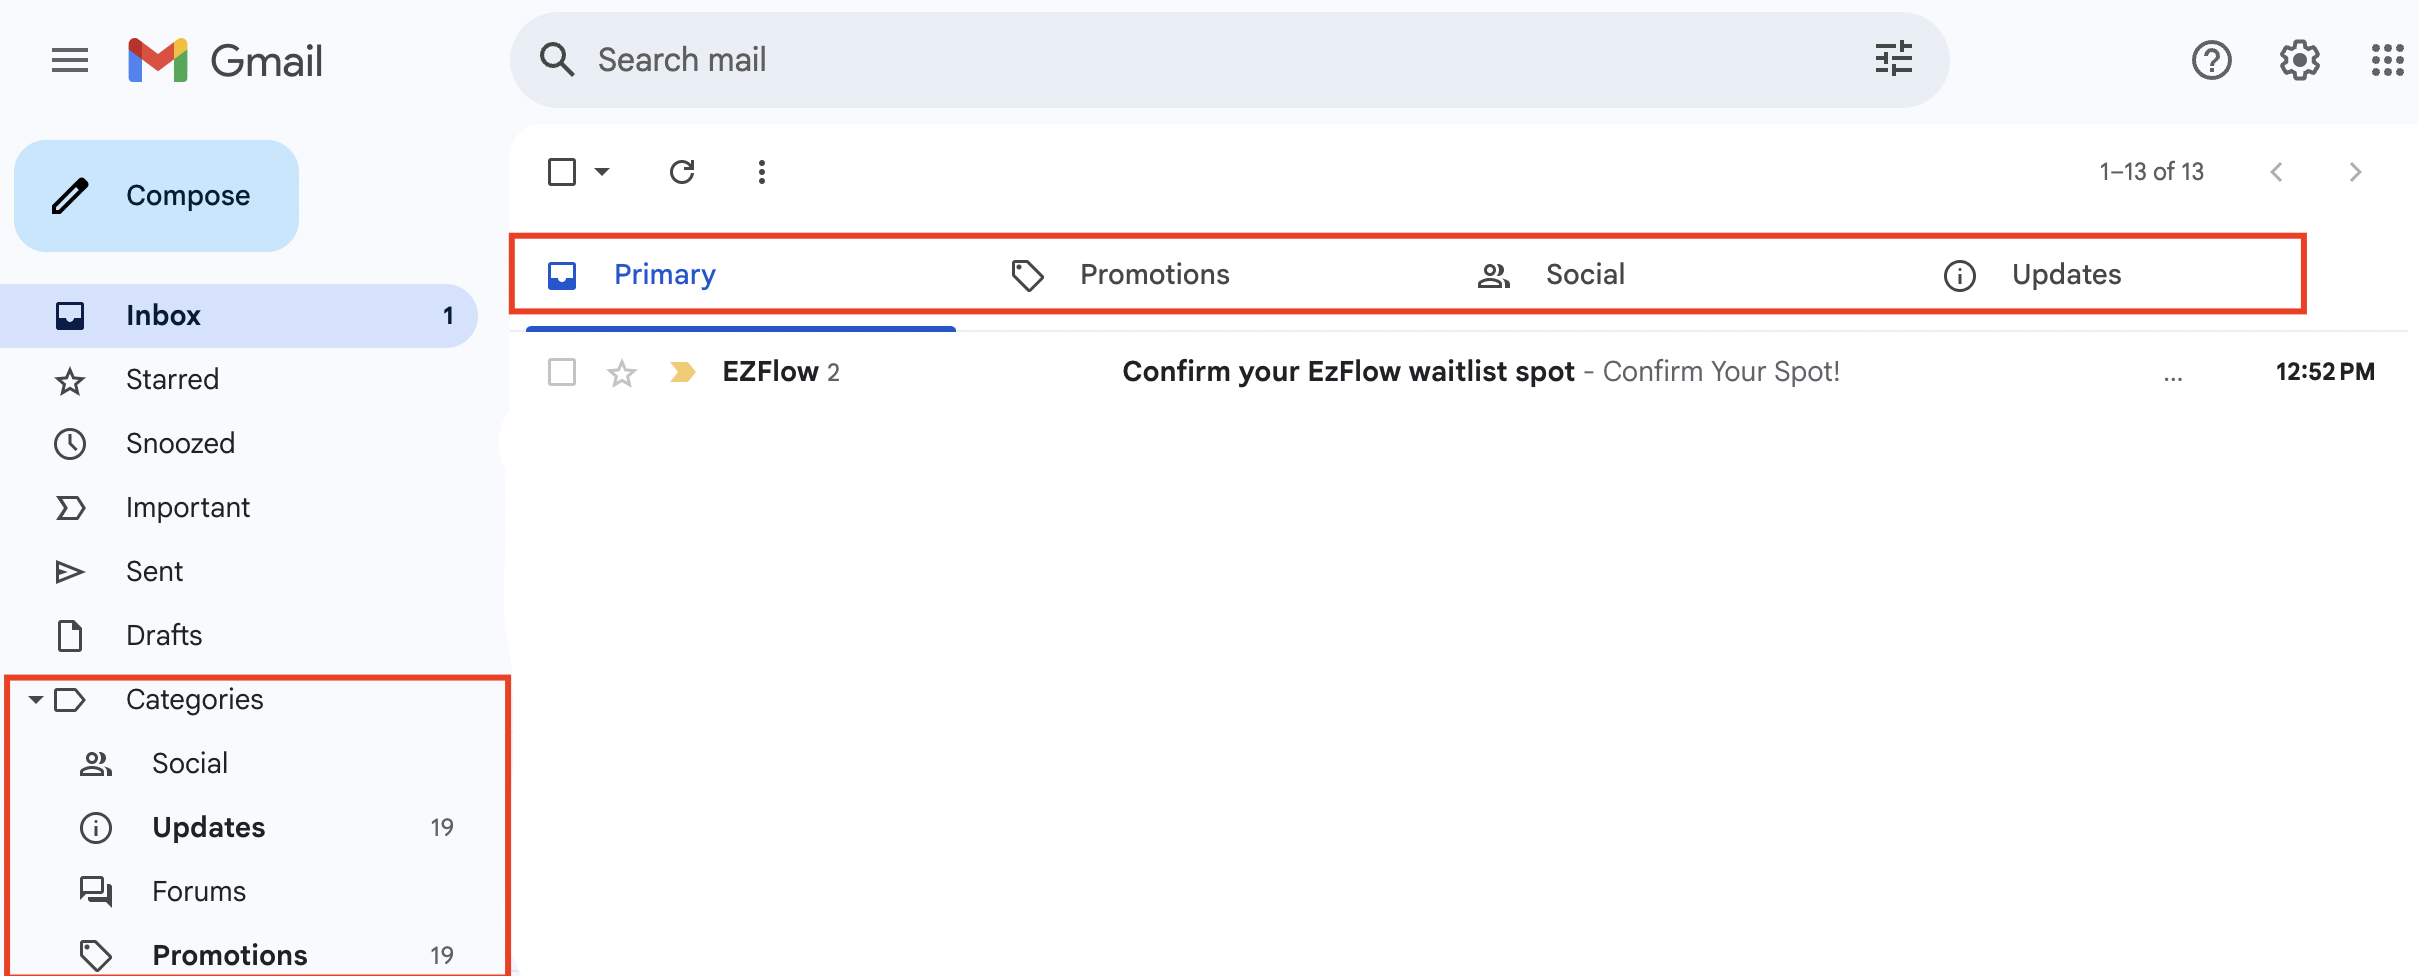Tick the select-all checkbox
The height and width of the screenshot is (976, 2418).
pos(562,172)
